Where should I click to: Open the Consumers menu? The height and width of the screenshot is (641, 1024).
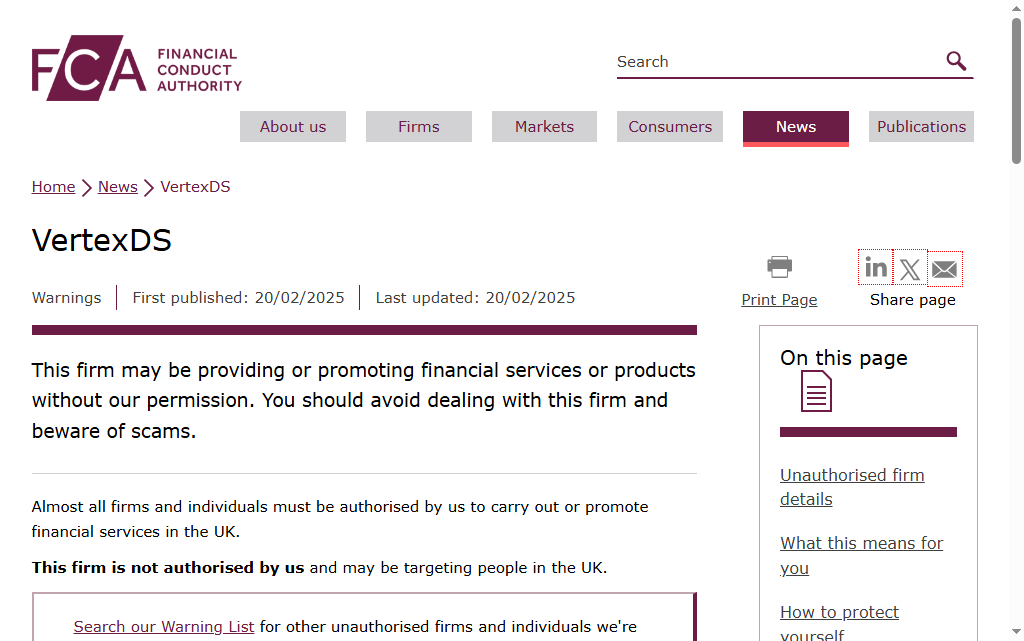tap(670, 127)
